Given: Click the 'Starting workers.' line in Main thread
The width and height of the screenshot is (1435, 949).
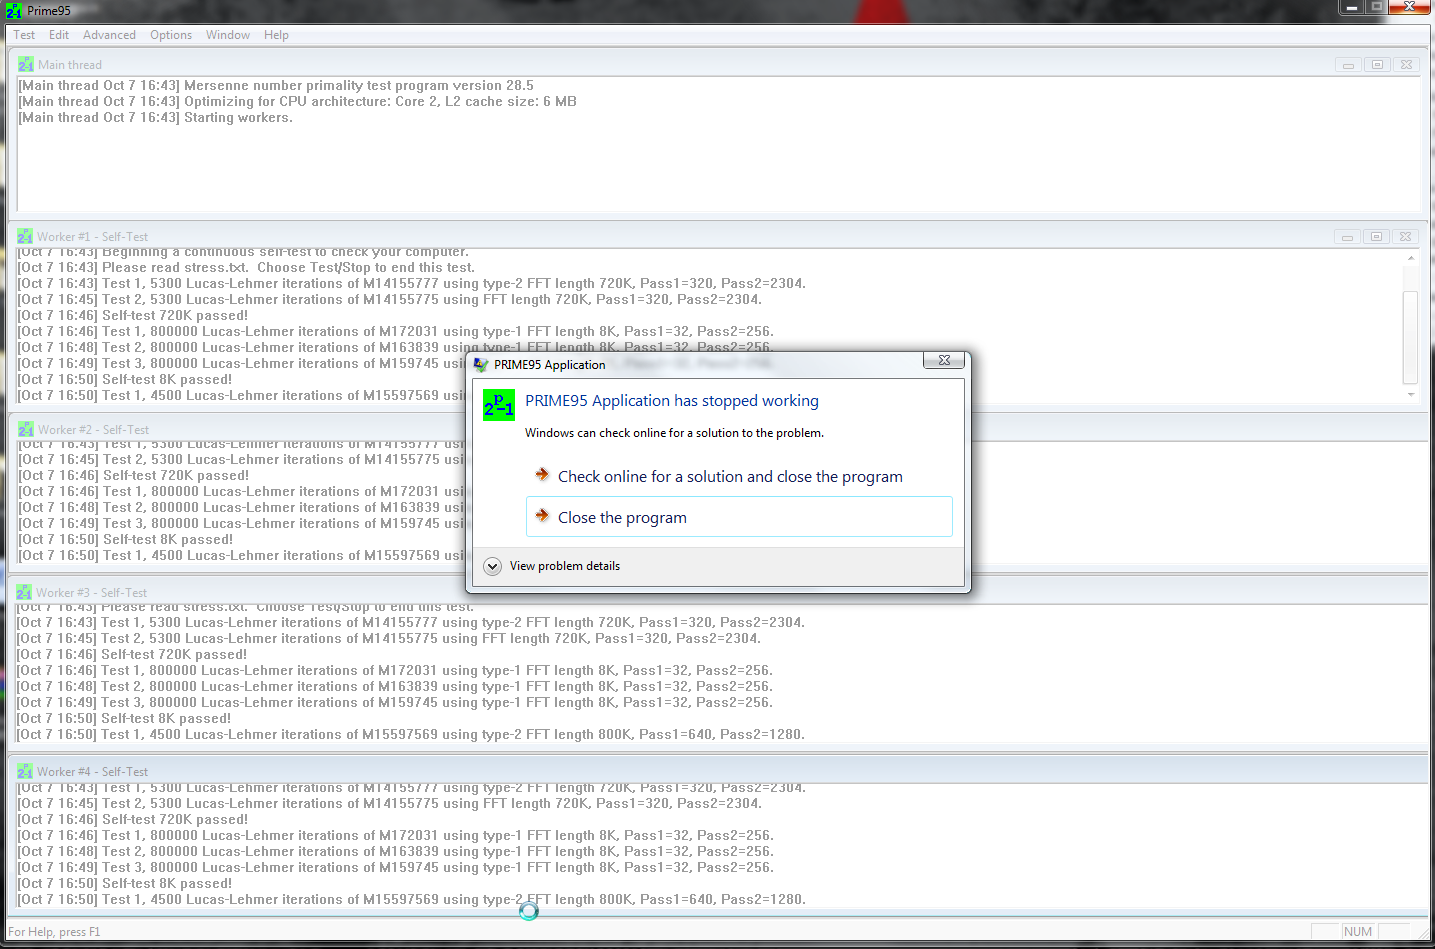Looking at the screenshot, I should 155,118.
